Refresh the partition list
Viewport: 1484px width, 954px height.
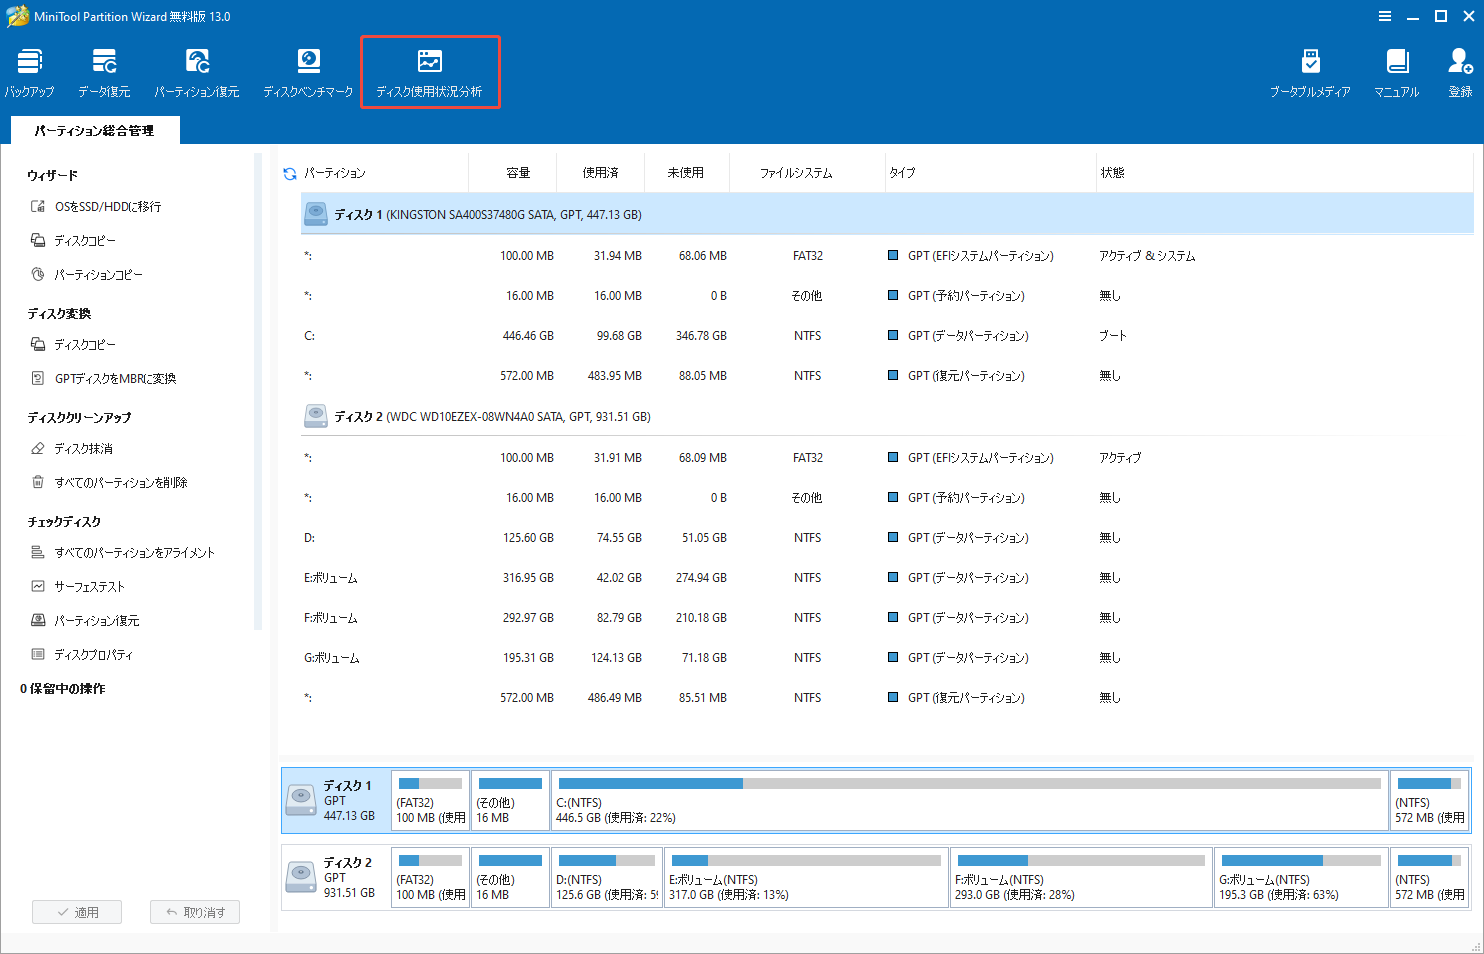pyautogui.click(x=289, y=171)
